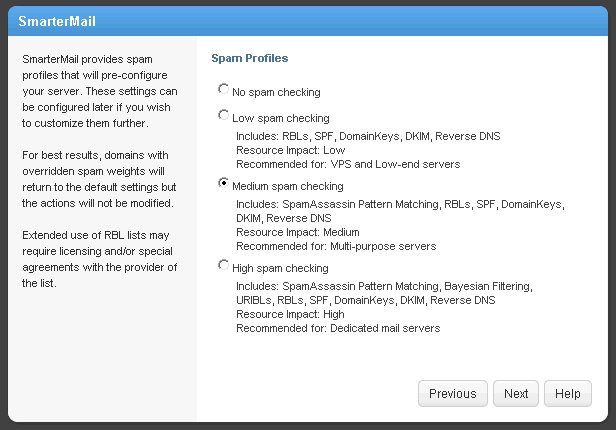
Task: Click the "Low spam checking" label text
Action: point(280,119)
